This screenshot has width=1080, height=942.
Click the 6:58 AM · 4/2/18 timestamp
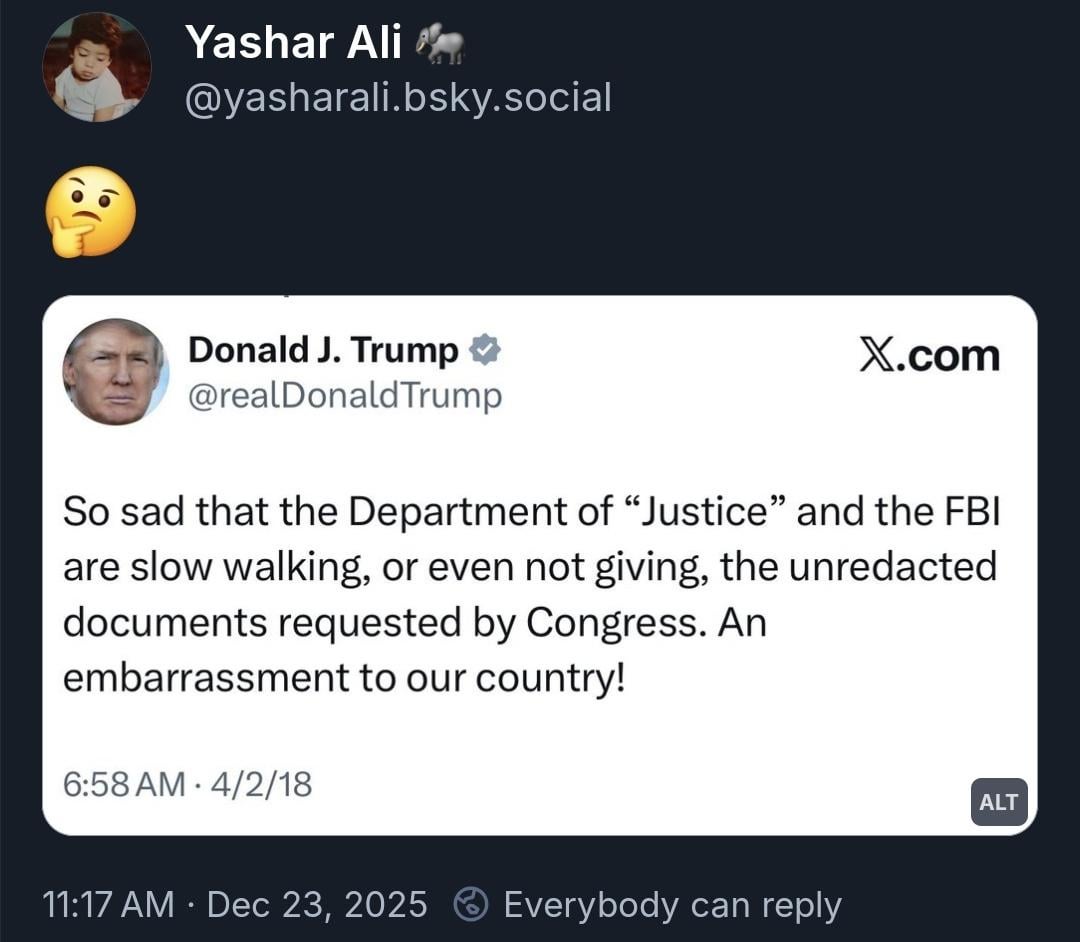[188, 784]
